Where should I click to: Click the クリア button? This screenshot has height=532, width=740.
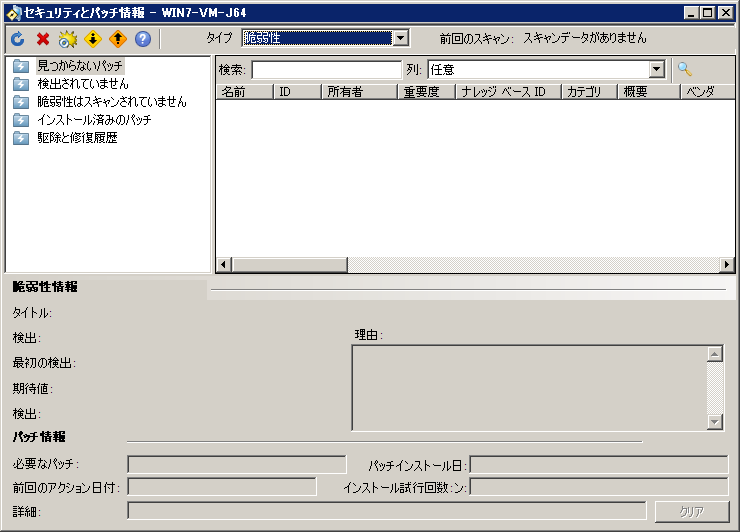point(691,511)
